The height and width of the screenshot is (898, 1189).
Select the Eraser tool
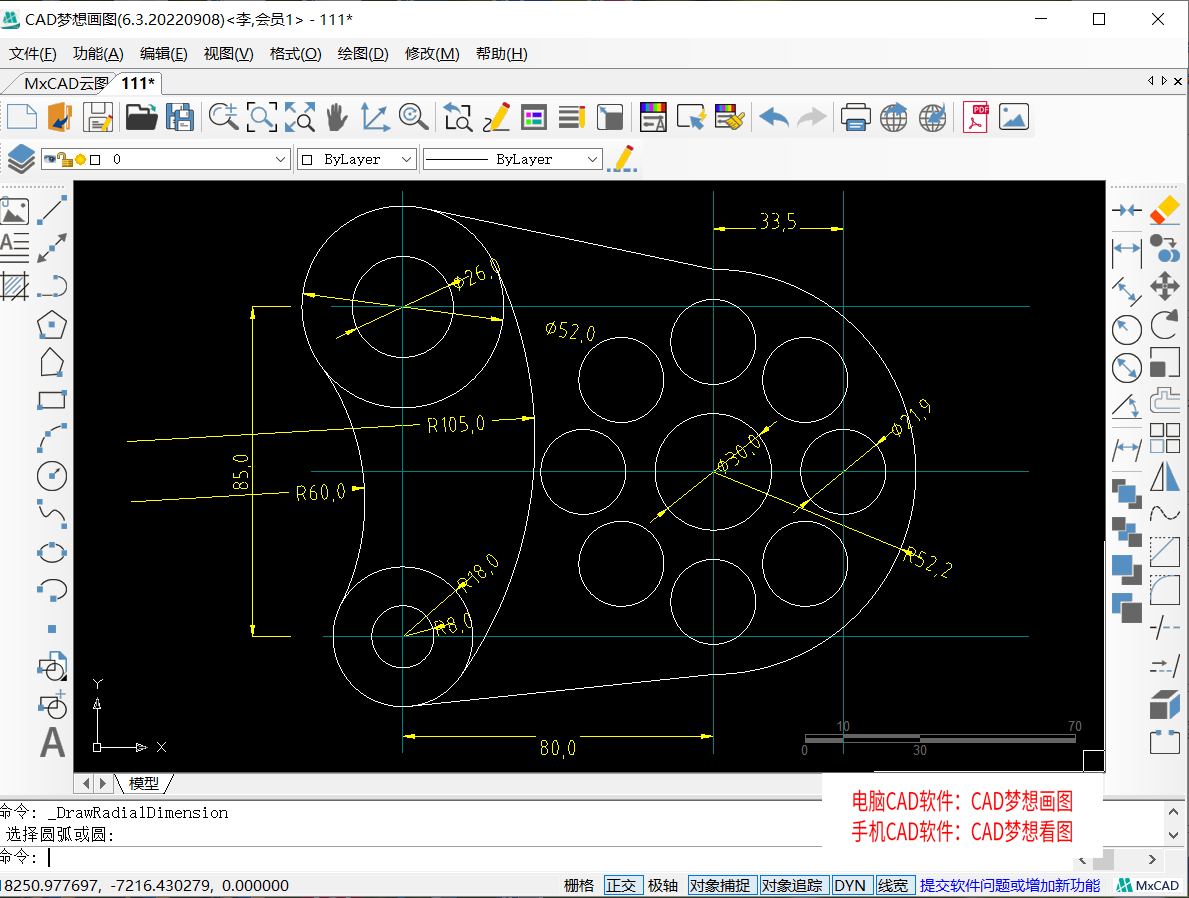pos(1165,210)
